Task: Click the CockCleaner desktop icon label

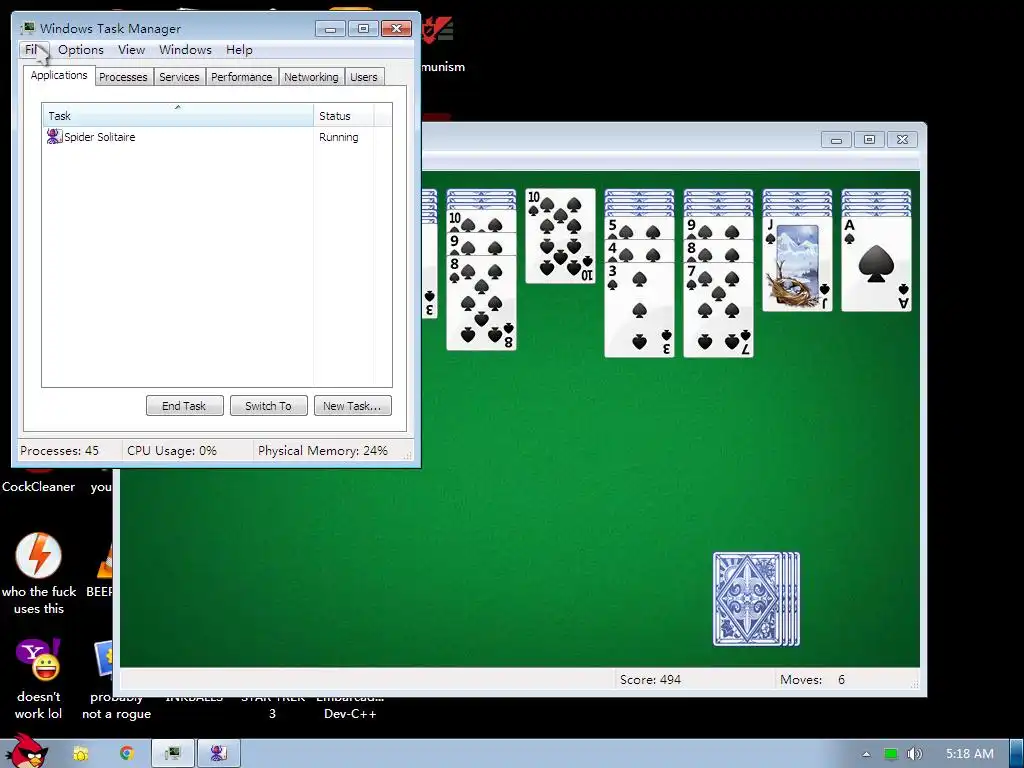Action: coord(39,487)
